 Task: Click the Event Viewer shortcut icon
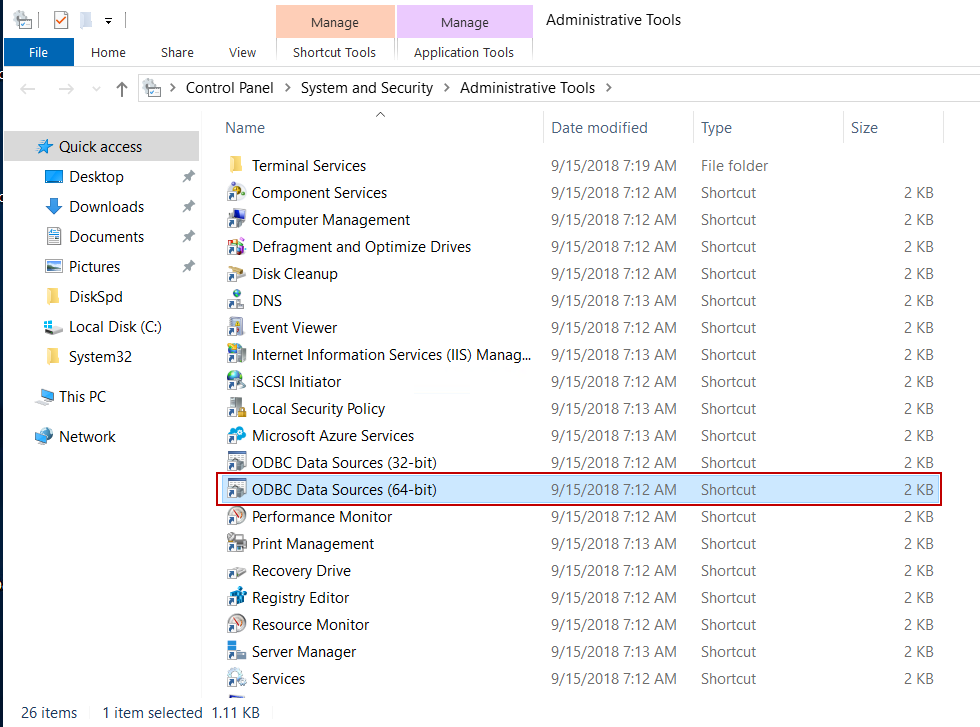coord(236,328)
